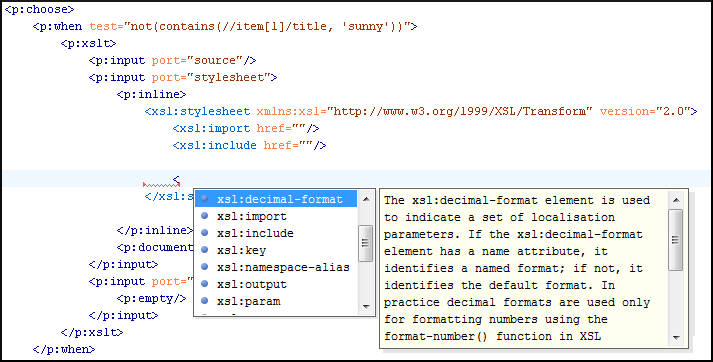Click the bullet icon beside xsl:param
Image resolution: width=713 pixels, height=362 pixels.
[x=205, y=301]
